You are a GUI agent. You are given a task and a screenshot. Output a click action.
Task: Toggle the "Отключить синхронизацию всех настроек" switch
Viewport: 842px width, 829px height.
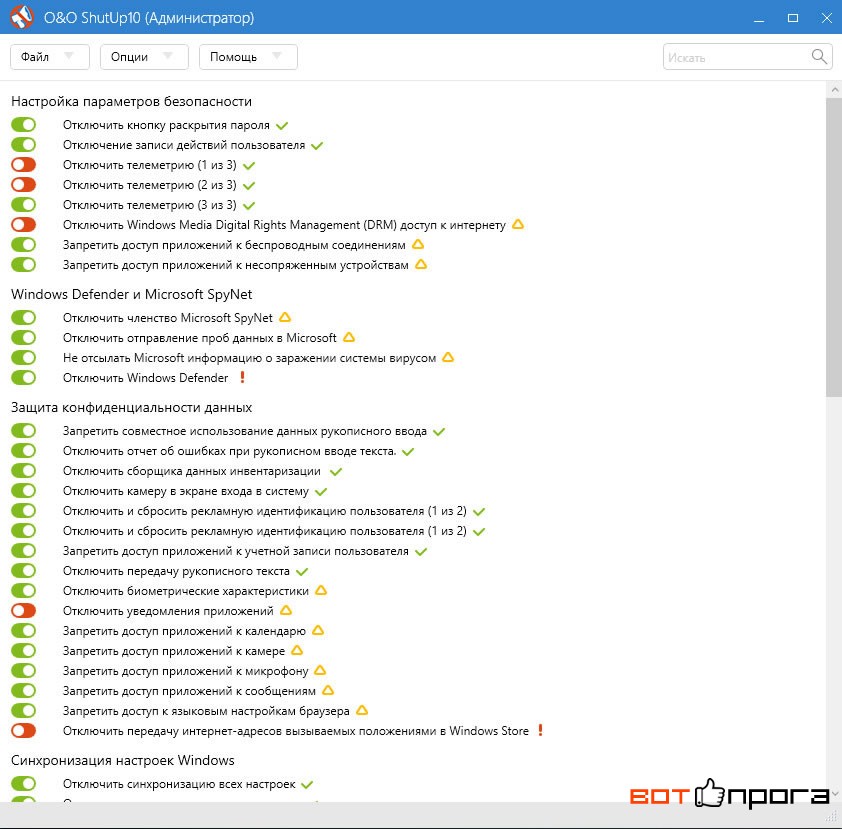(x=23, y=783)
